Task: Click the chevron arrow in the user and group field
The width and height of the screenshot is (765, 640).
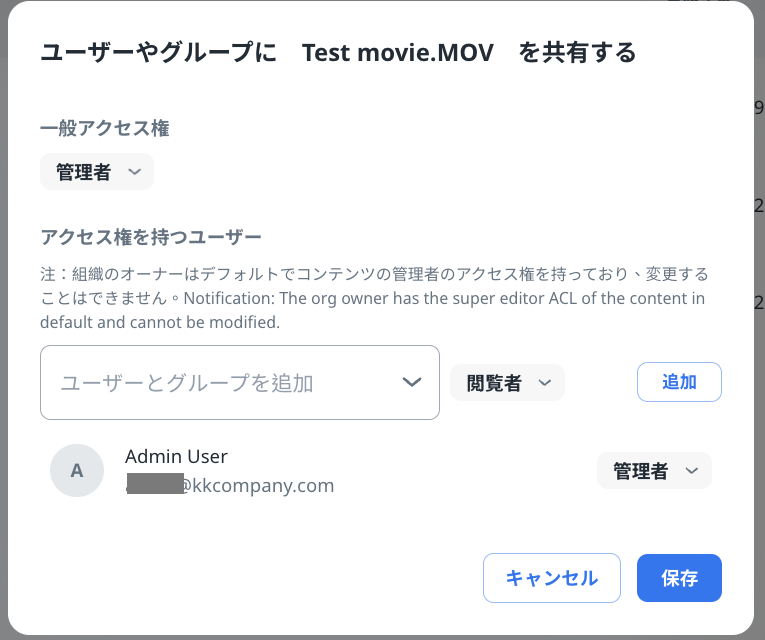Action: pyautogui.click(x=411, y=382)
